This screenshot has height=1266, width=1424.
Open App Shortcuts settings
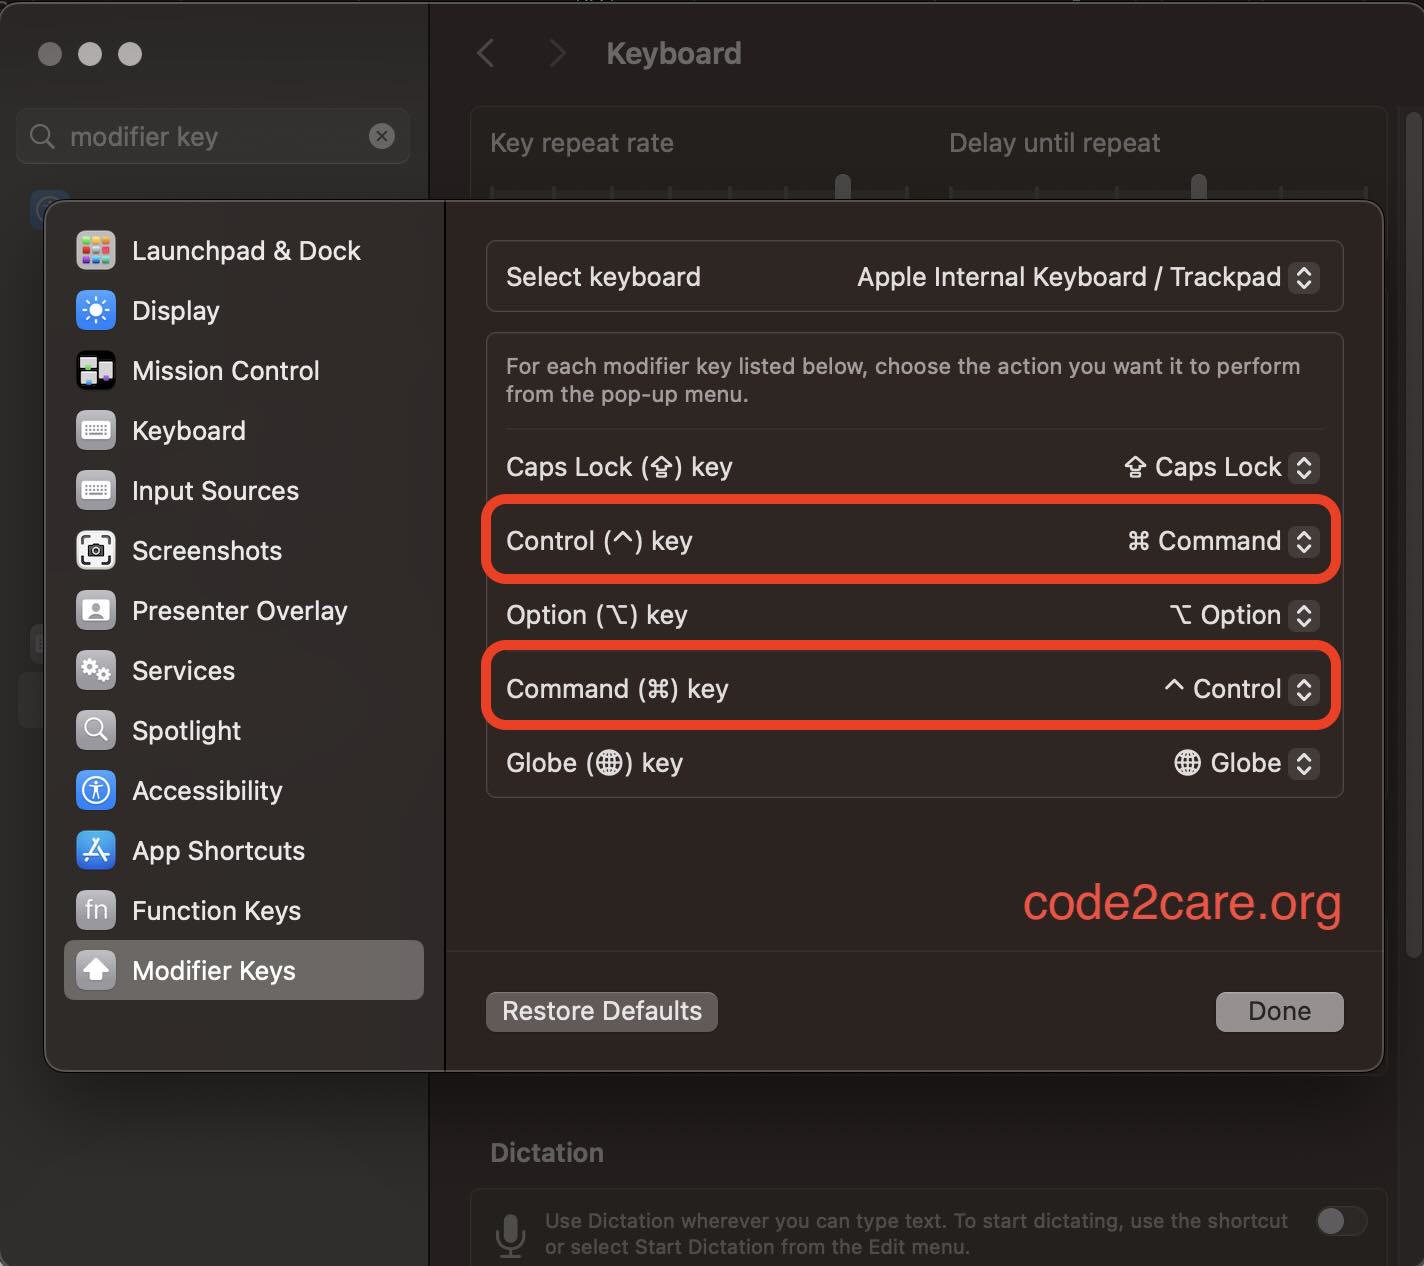pos(218,850)
